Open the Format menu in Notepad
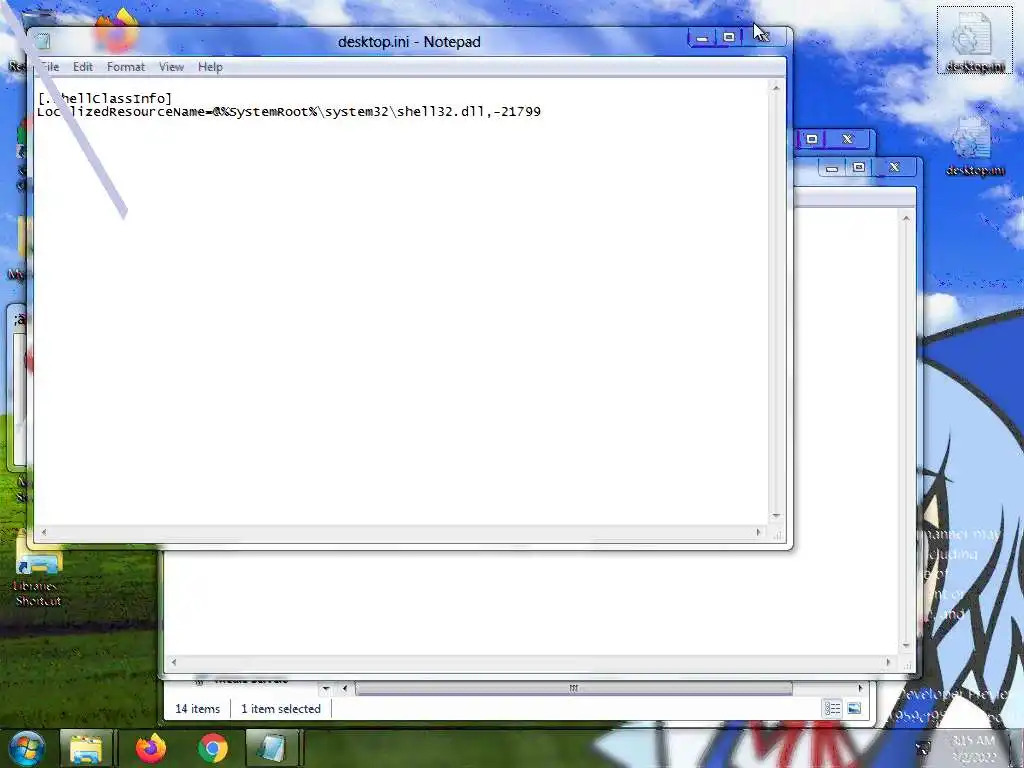This screenshot has width=1024, height=768. pyautogui.click(x=125, y=67)
